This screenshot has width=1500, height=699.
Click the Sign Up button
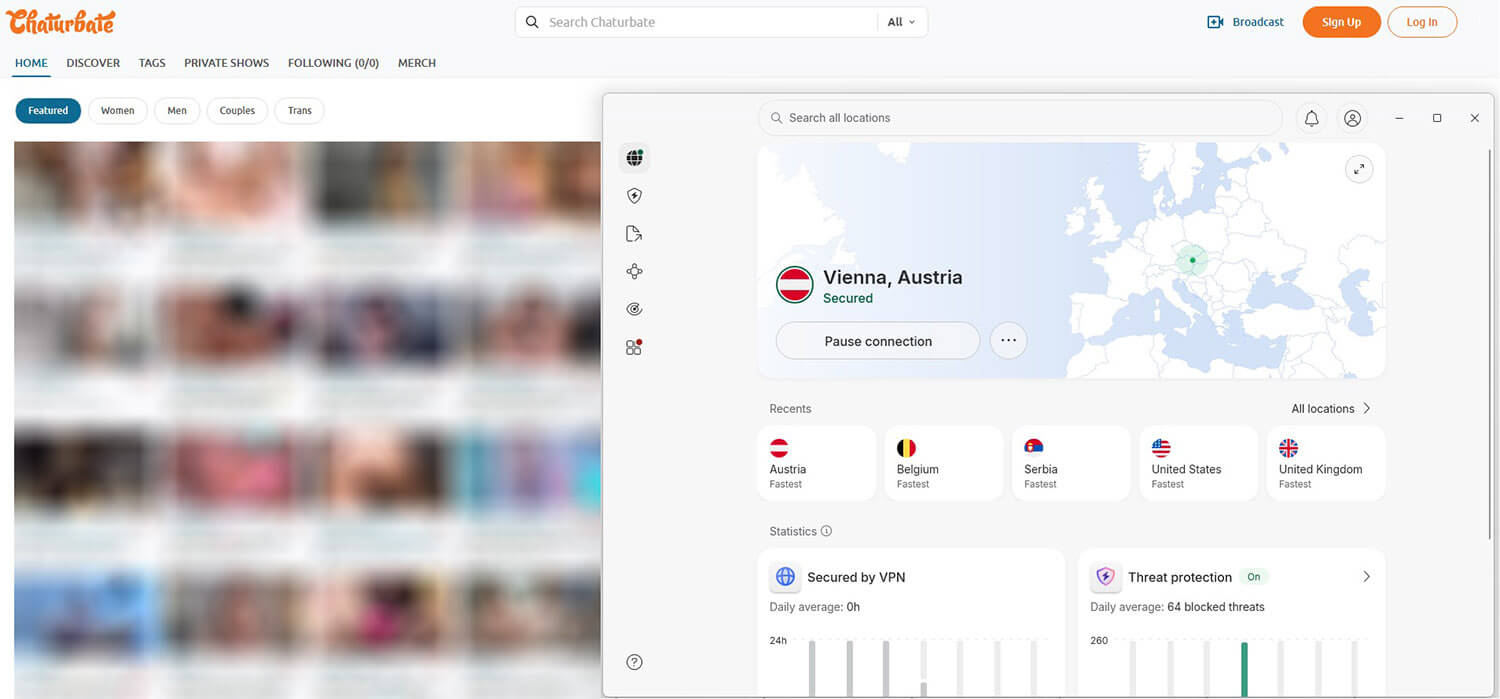1341,22
